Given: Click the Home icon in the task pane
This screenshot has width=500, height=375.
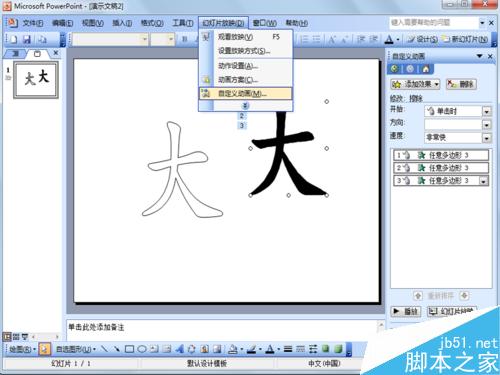Looking at the screenshot, I should pos(425,69).
